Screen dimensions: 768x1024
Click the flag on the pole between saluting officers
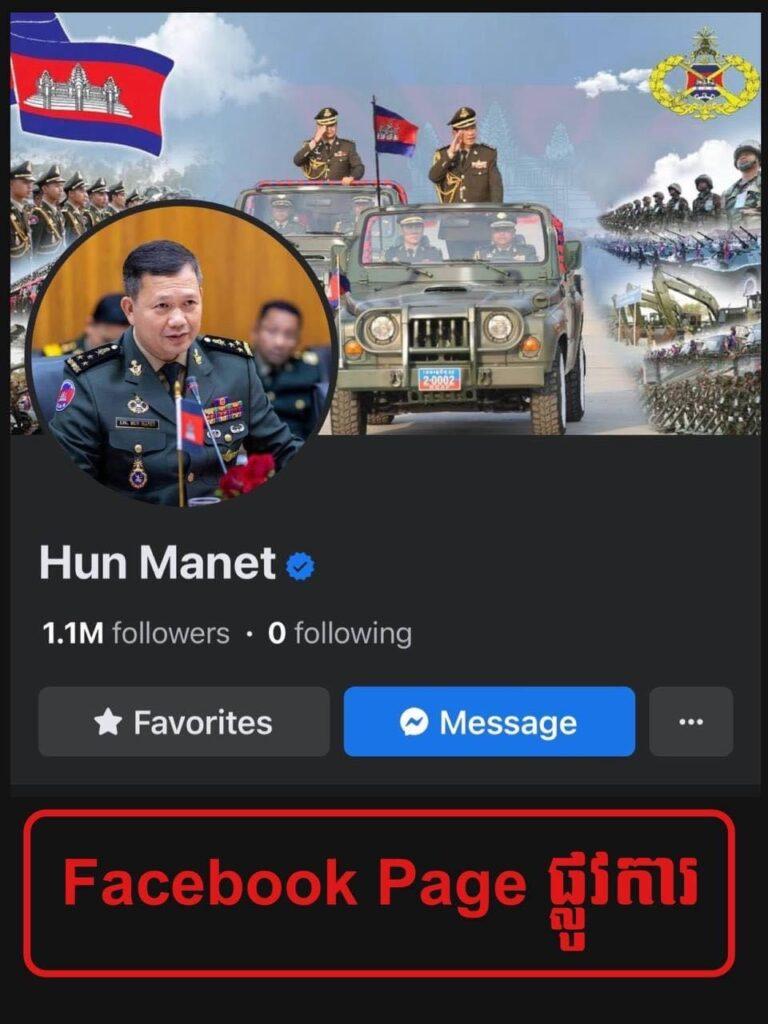(x=395, y=130)
